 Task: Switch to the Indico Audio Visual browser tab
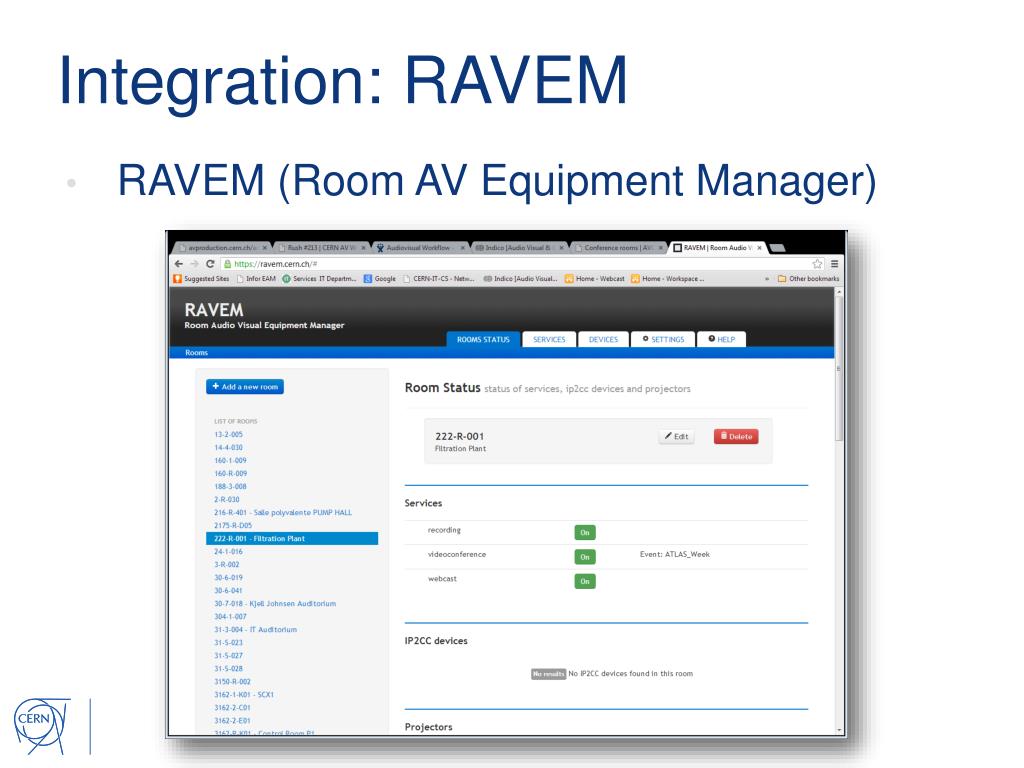(x=517, y=248)
